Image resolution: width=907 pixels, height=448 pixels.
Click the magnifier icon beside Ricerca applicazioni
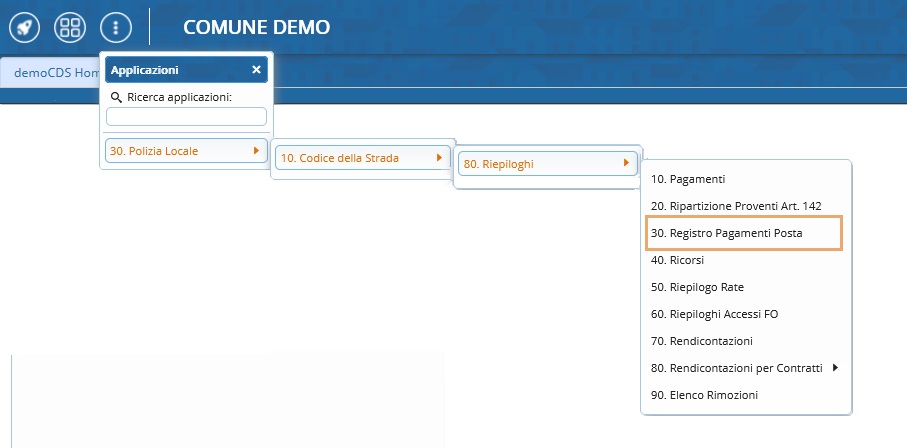click(x=116, y=97)
